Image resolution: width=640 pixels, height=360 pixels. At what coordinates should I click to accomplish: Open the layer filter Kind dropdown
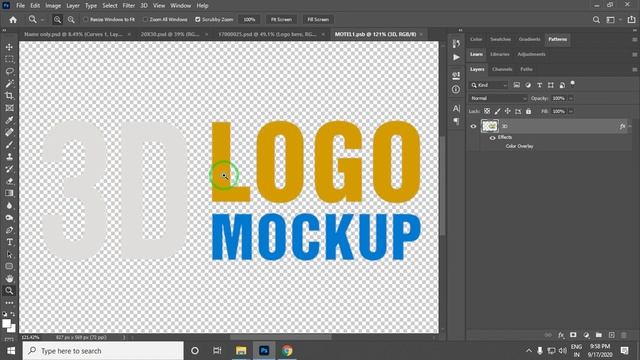(489, 85)
